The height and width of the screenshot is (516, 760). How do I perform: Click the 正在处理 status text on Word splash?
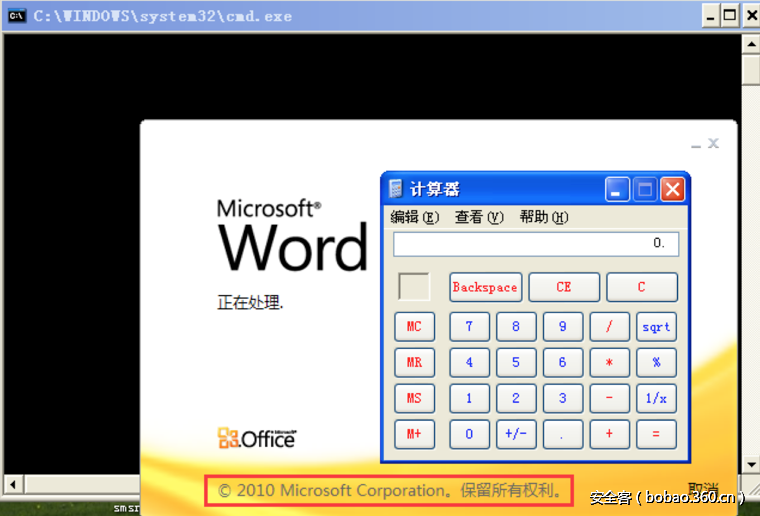tap(250, 302)
